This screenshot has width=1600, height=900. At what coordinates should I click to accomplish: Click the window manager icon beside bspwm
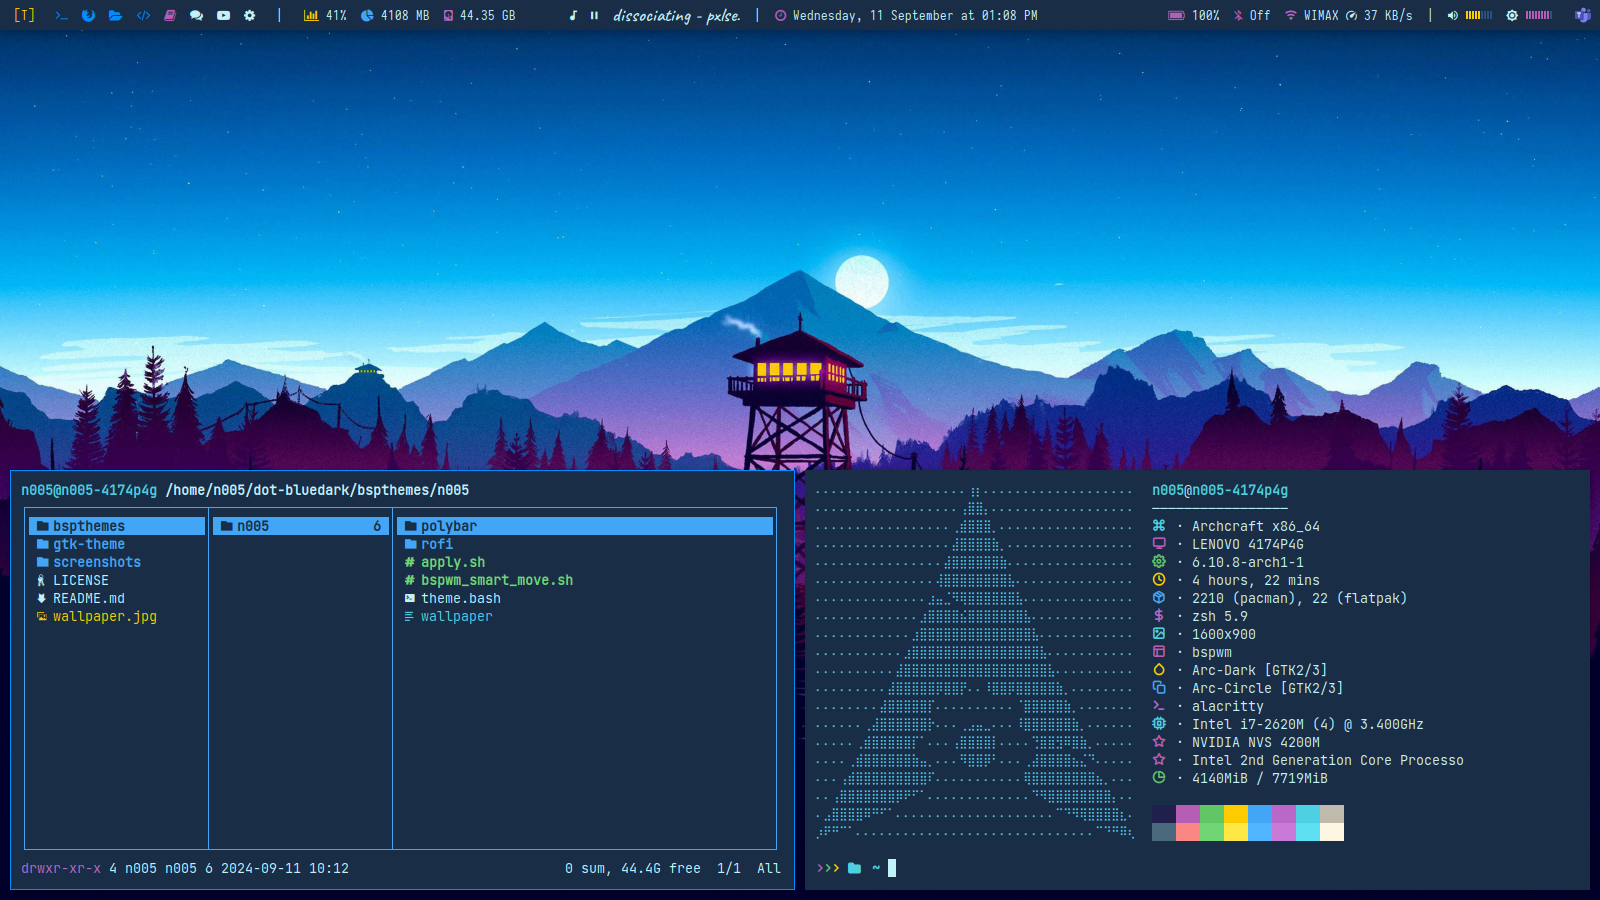coord(1159,652)
